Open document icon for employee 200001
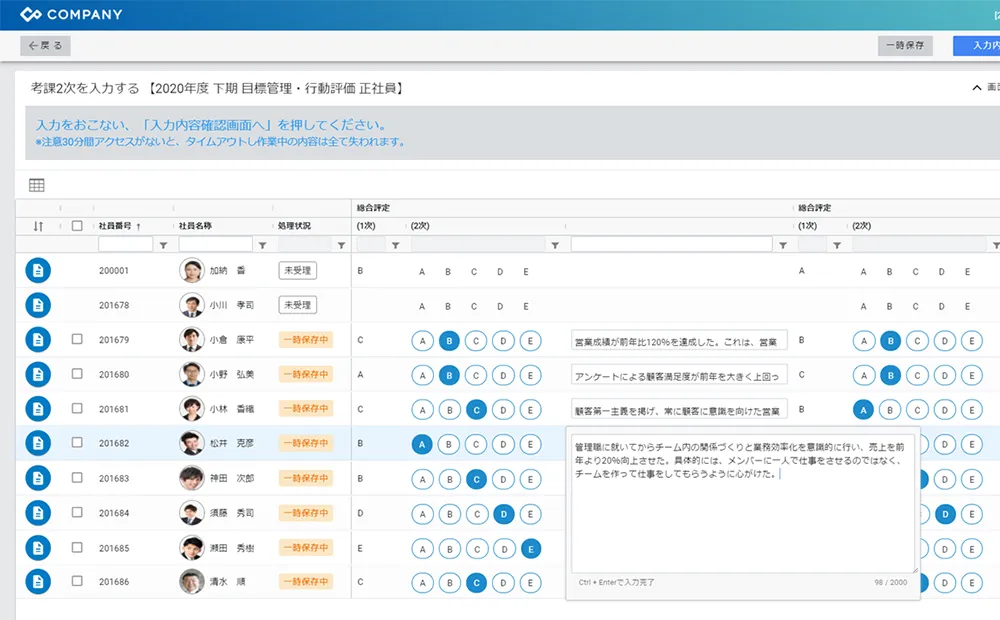The width and height of the screenshot is (1000, 620). 38,271
